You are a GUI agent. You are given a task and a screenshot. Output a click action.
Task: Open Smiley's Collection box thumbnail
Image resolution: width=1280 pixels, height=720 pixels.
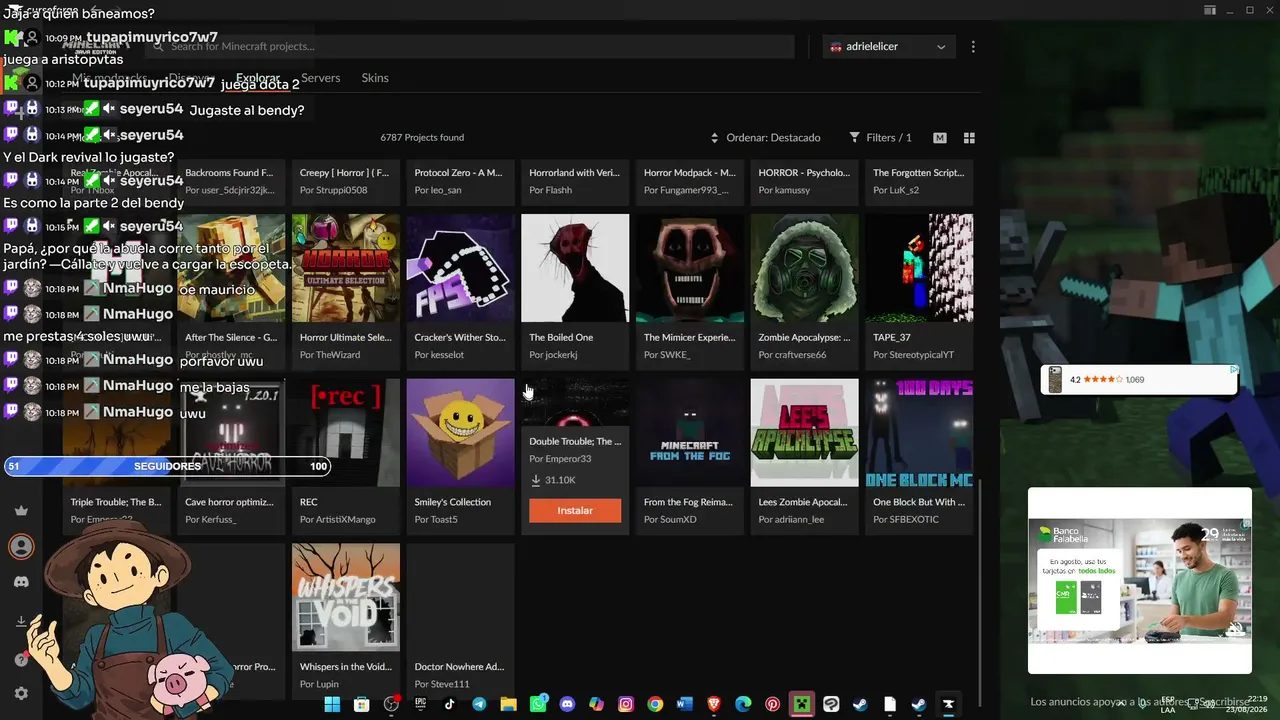tap(460, 433)
